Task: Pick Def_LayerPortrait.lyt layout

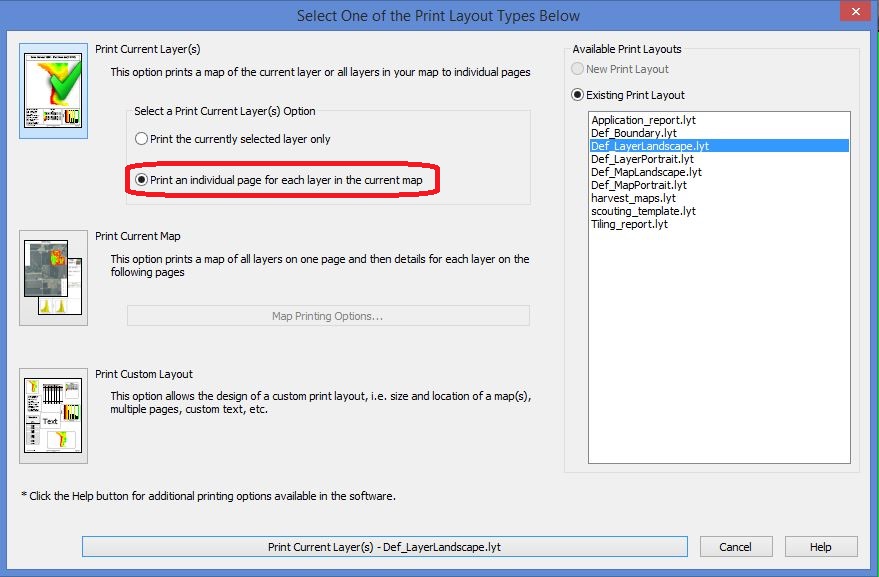Action: [x=642, y=159]
